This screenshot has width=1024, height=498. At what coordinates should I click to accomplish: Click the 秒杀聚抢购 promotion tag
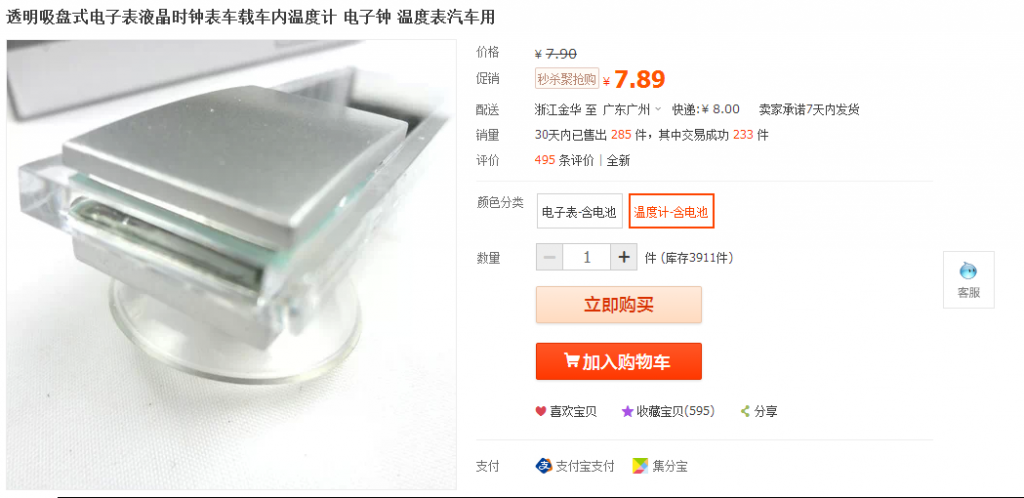tap(567, 79)
